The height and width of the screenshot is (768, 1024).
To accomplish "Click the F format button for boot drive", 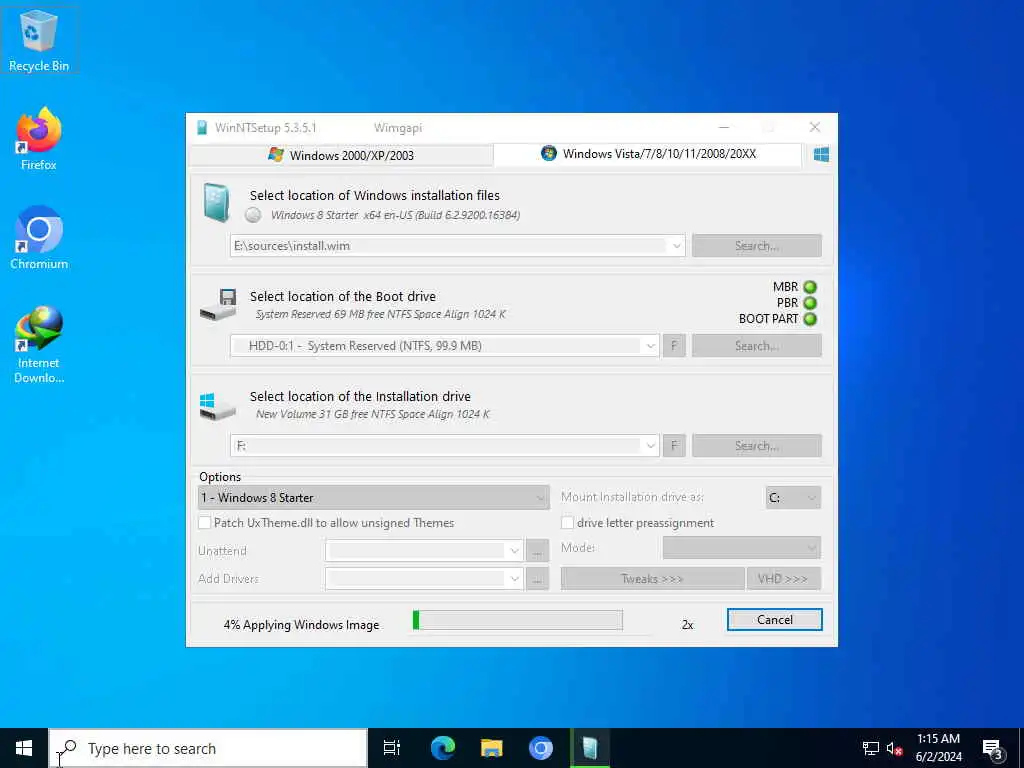I will pos(674,345).
